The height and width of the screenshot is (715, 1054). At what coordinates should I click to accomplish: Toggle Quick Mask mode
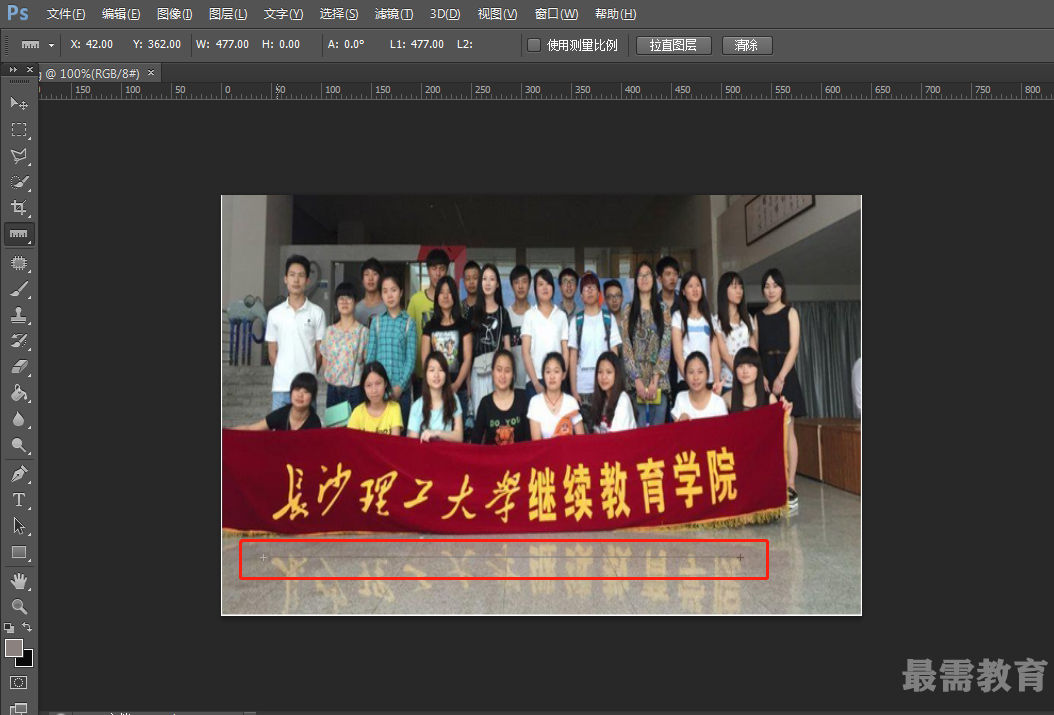click(19, 683)
